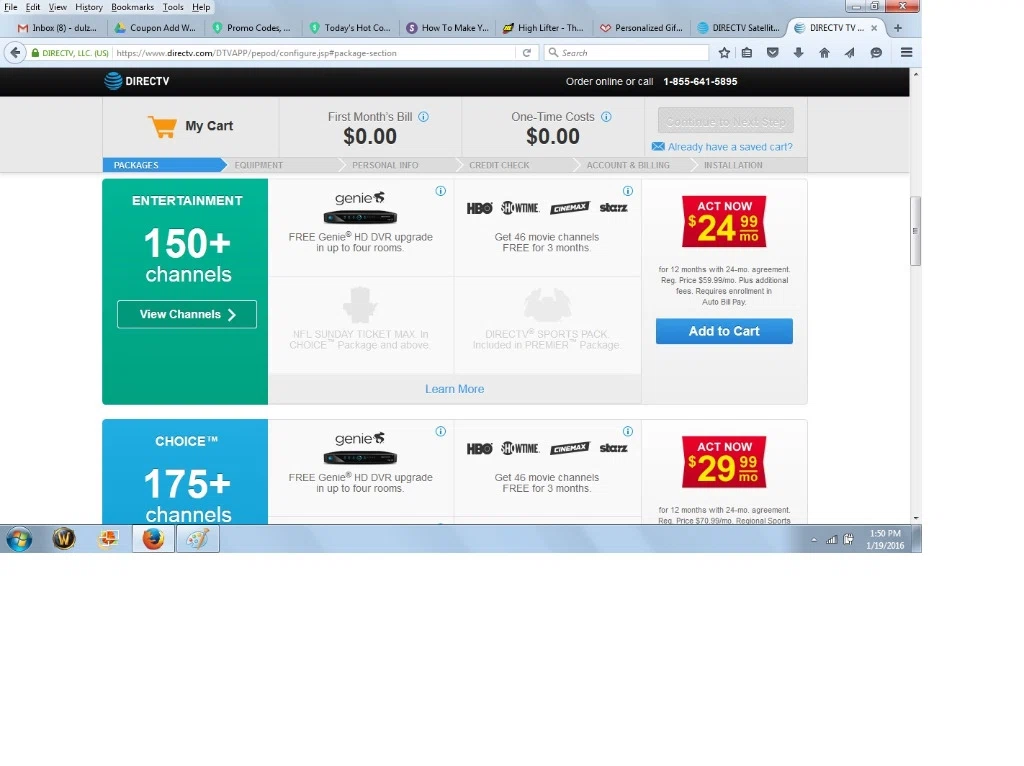Click the orange My Cart icon

[163, 126]
